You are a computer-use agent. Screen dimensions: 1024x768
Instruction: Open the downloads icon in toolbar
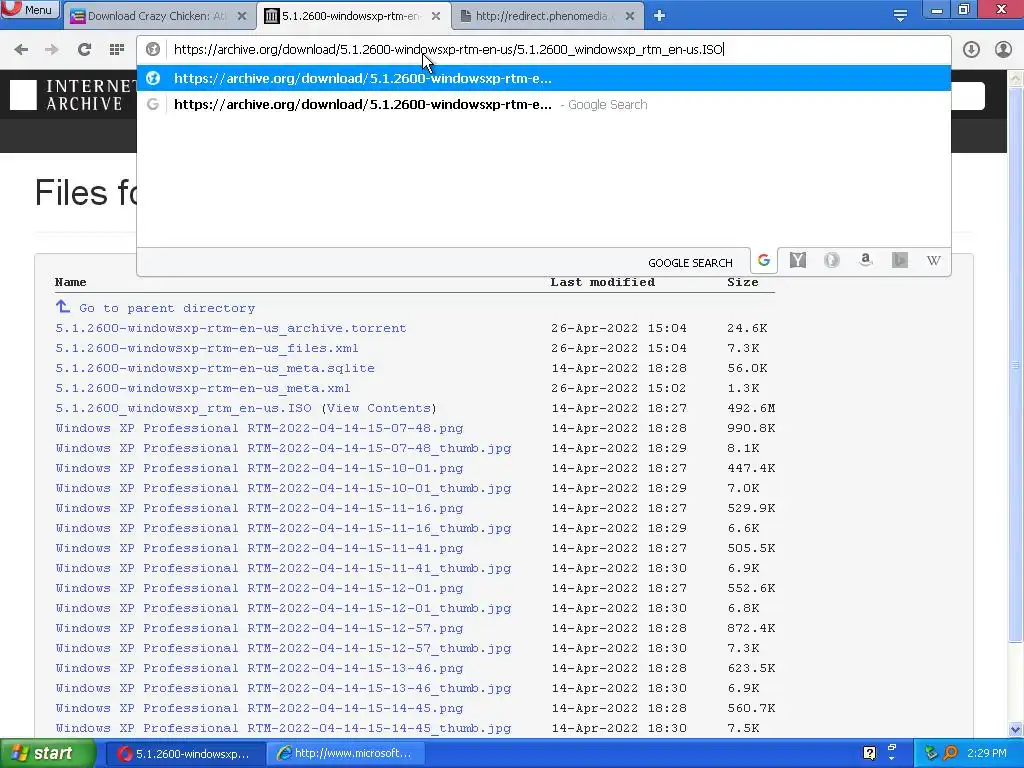pyautogui.click(x=971, y=50)
